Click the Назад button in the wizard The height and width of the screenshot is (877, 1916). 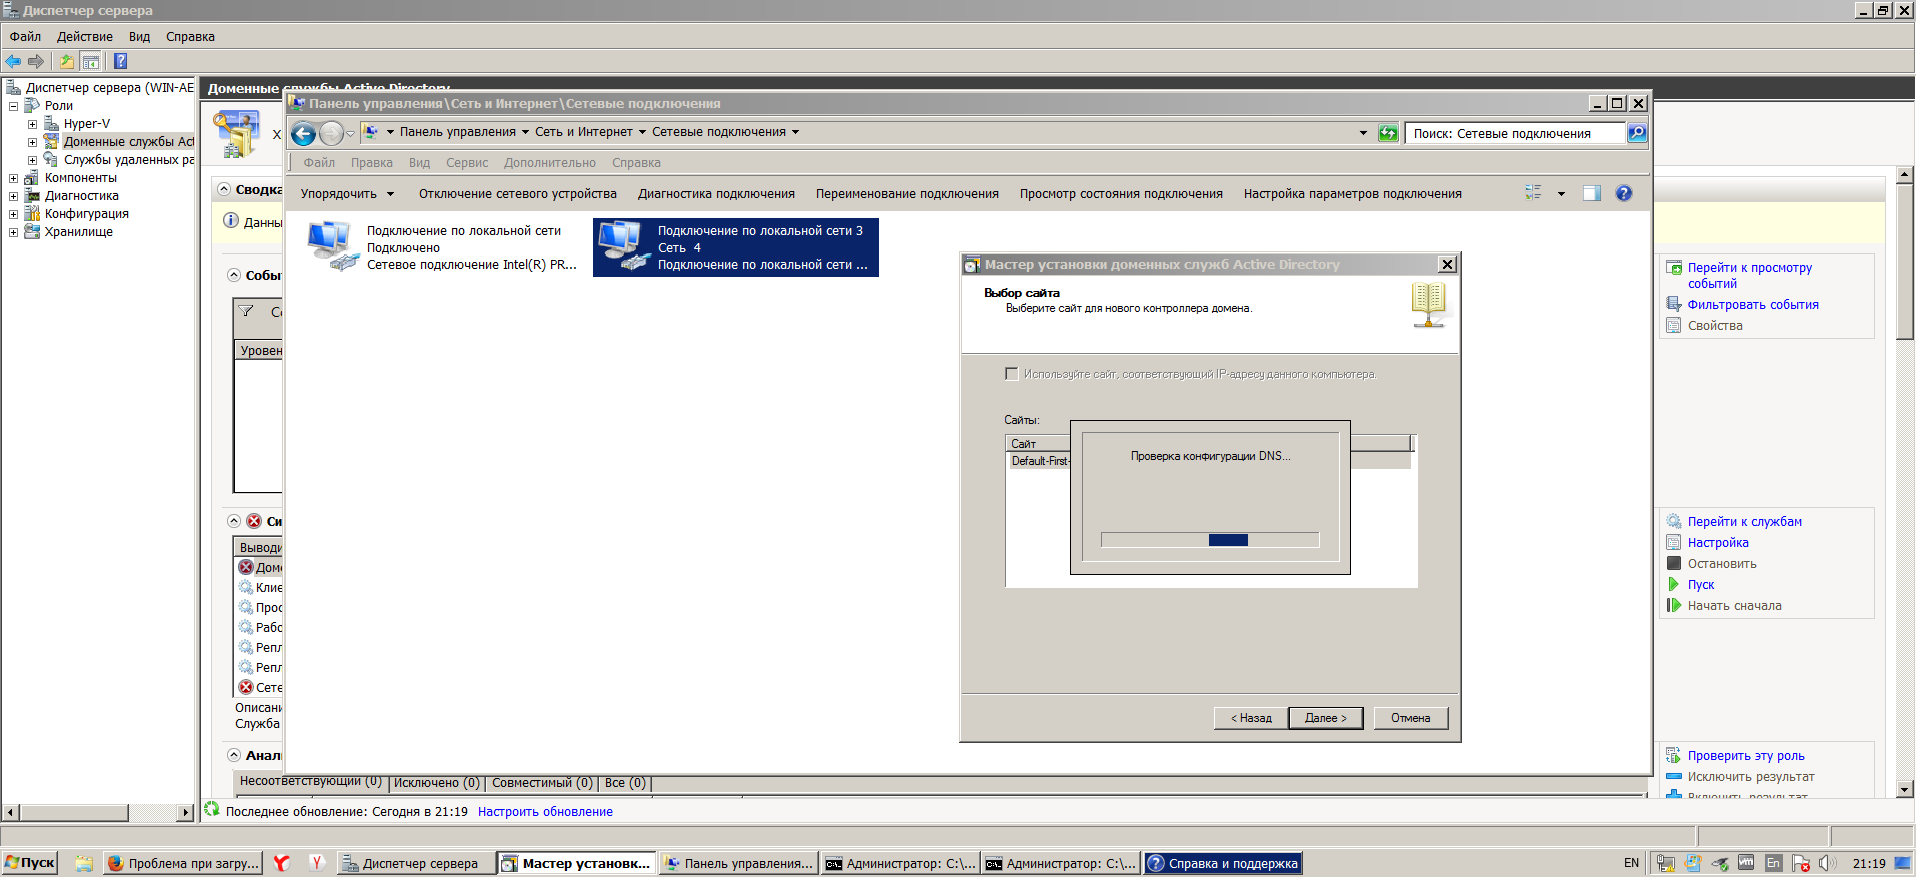(x=1251, y=718)
